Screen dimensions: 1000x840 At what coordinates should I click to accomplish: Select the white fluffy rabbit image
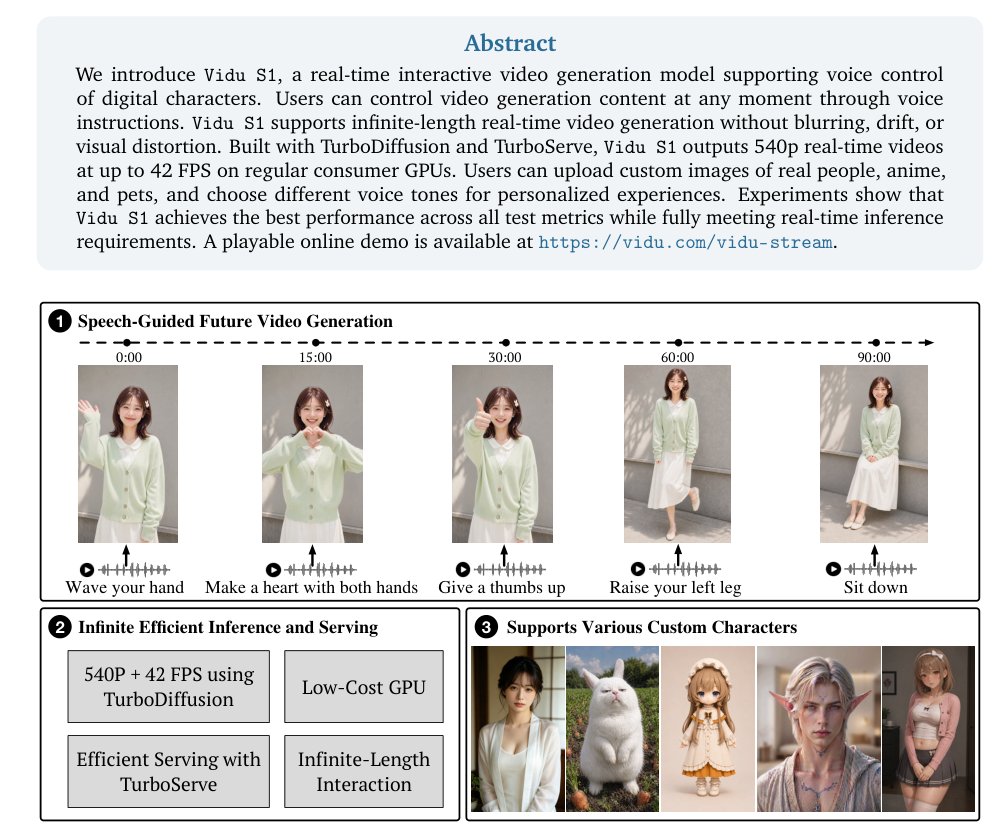612,728
